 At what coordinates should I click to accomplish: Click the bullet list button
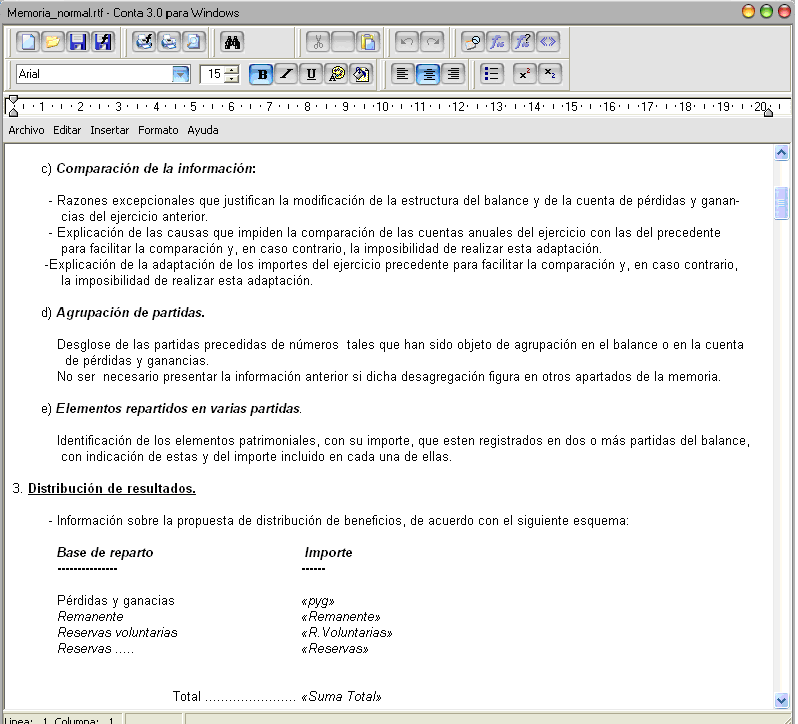coord(492,74)
